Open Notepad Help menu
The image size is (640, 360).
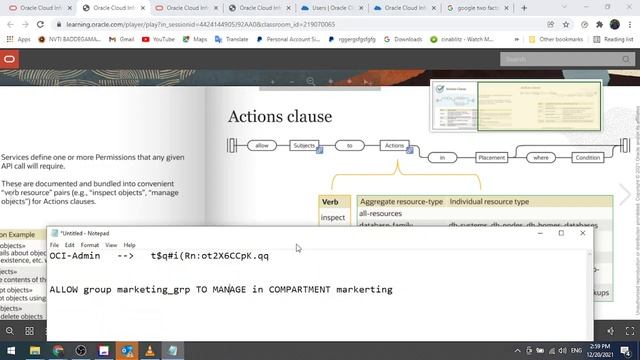pos(129,245)
